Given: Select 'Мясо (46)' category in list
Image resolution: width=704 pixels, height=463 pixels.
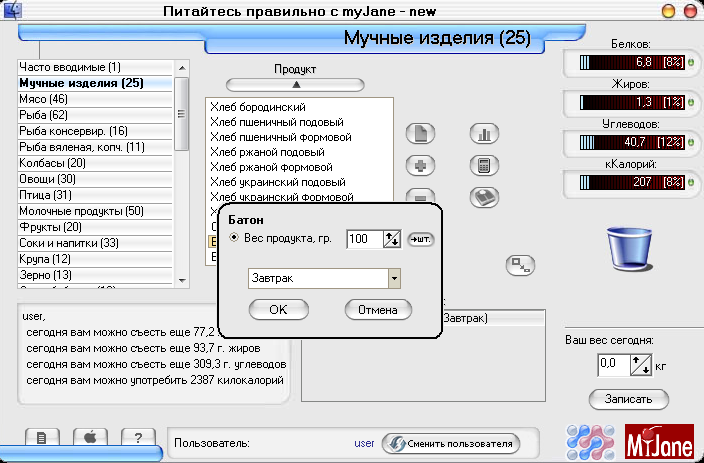Looking at the screenshot, I should 44,99.
